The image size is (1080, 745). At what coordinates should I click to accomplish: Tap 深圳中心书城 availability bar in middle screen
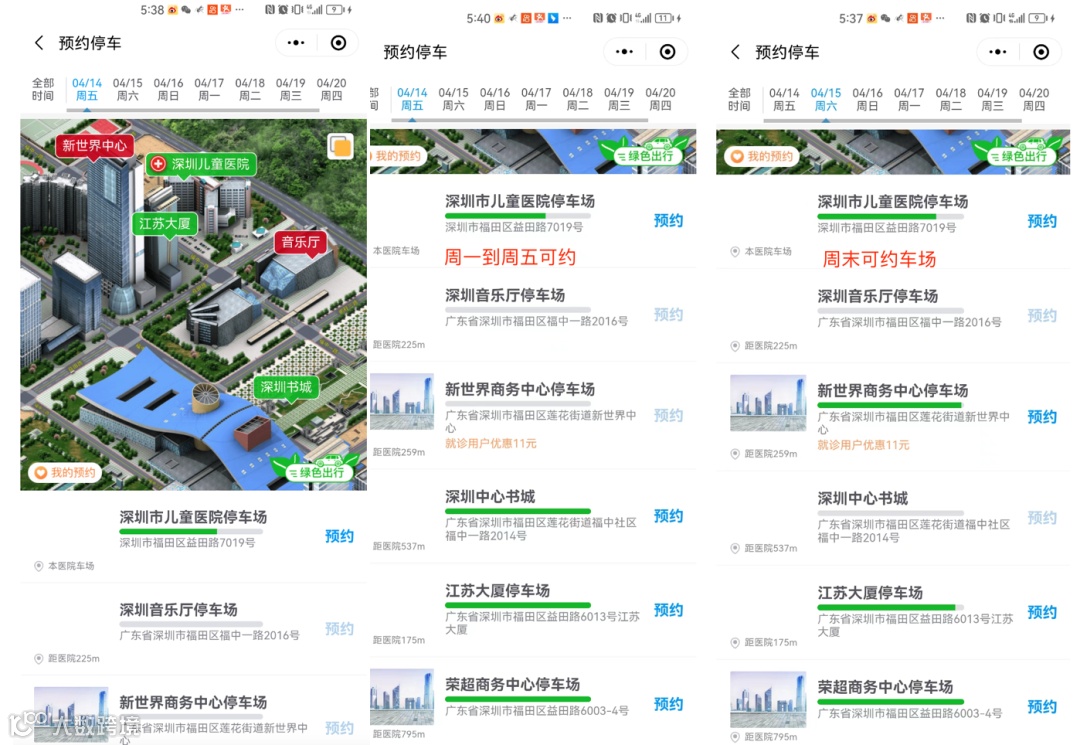518,512
